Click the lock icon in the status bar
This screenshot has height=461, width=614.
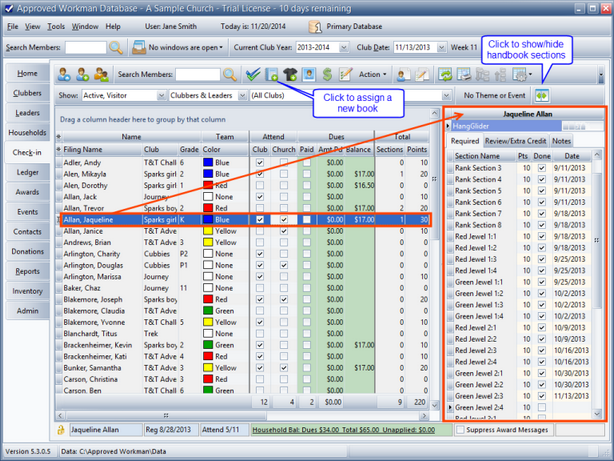click(x=61, y=428)
